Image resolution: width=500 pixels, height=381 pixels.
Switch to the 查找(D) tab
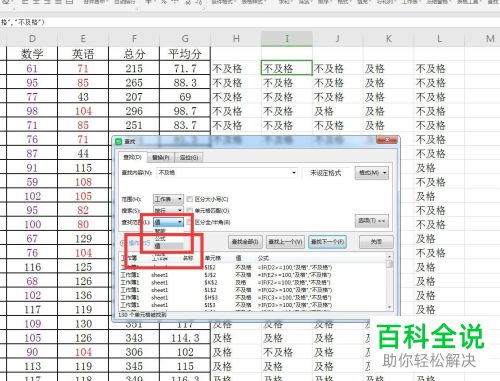pyautogui.click(x=132, y=157)
